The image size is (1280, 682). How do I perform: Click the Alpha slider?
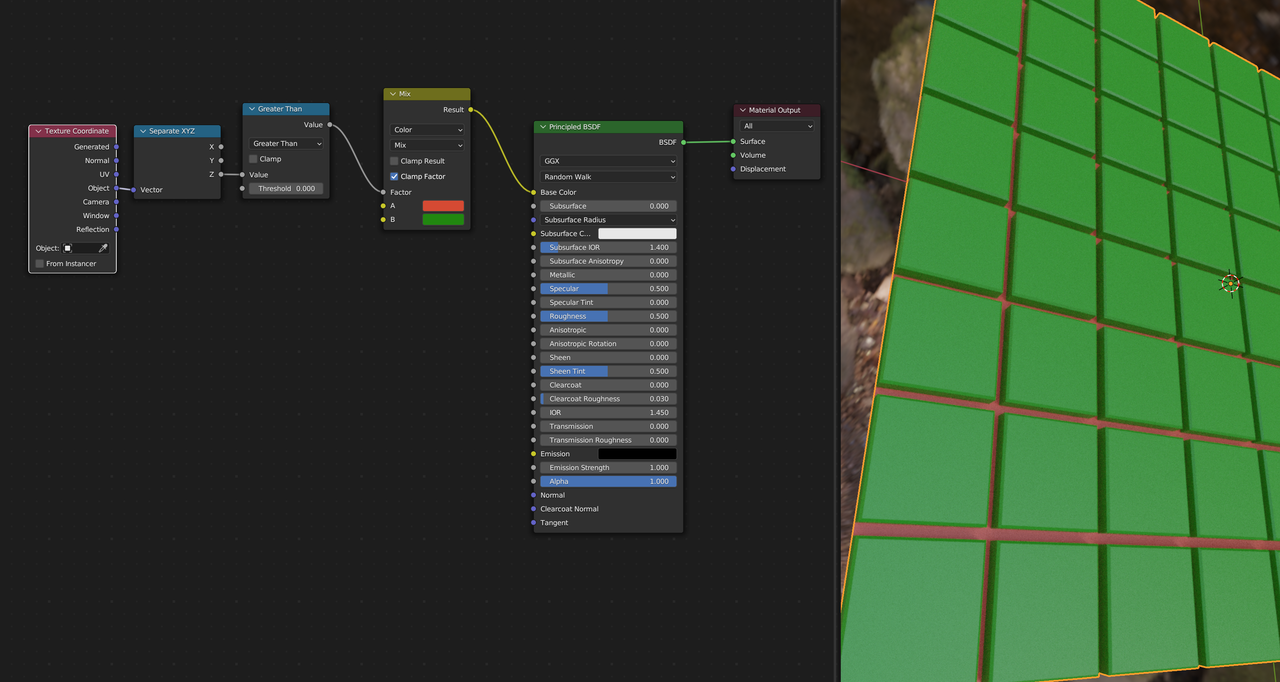[608, 481]
